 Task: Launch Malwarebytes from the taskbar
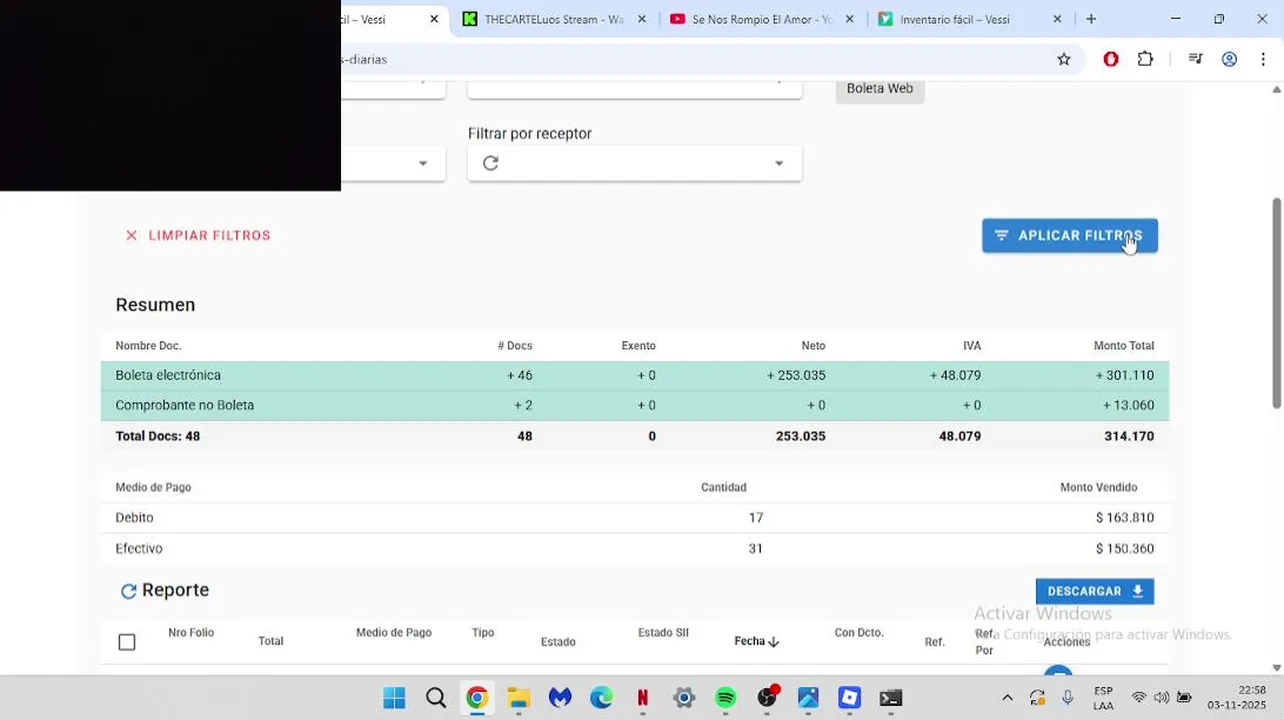click(x=560, y=698)
